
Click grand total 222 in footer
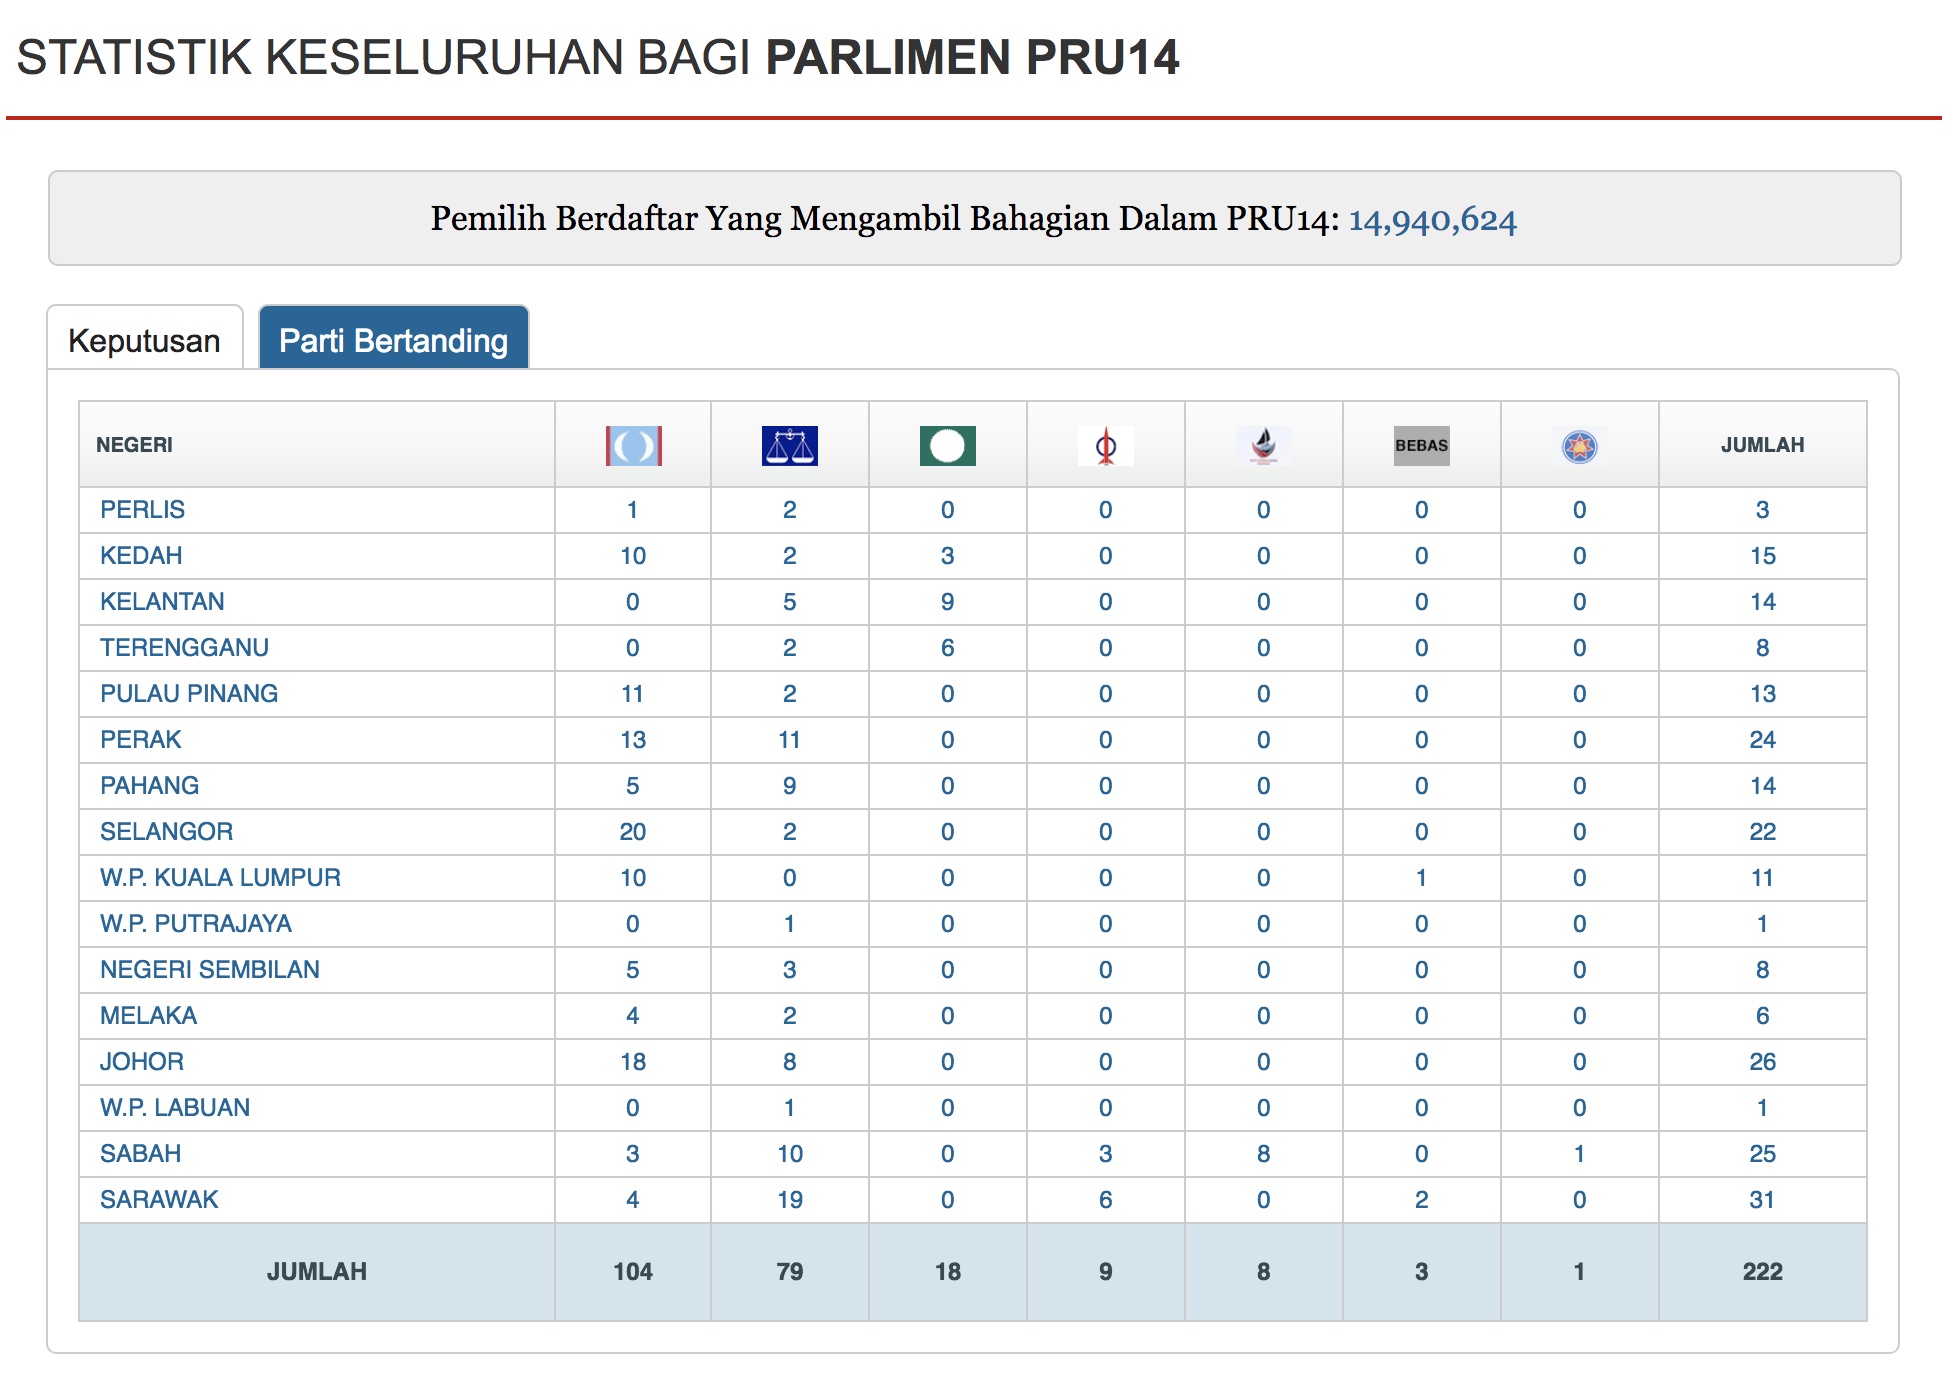(1762, 1272)
